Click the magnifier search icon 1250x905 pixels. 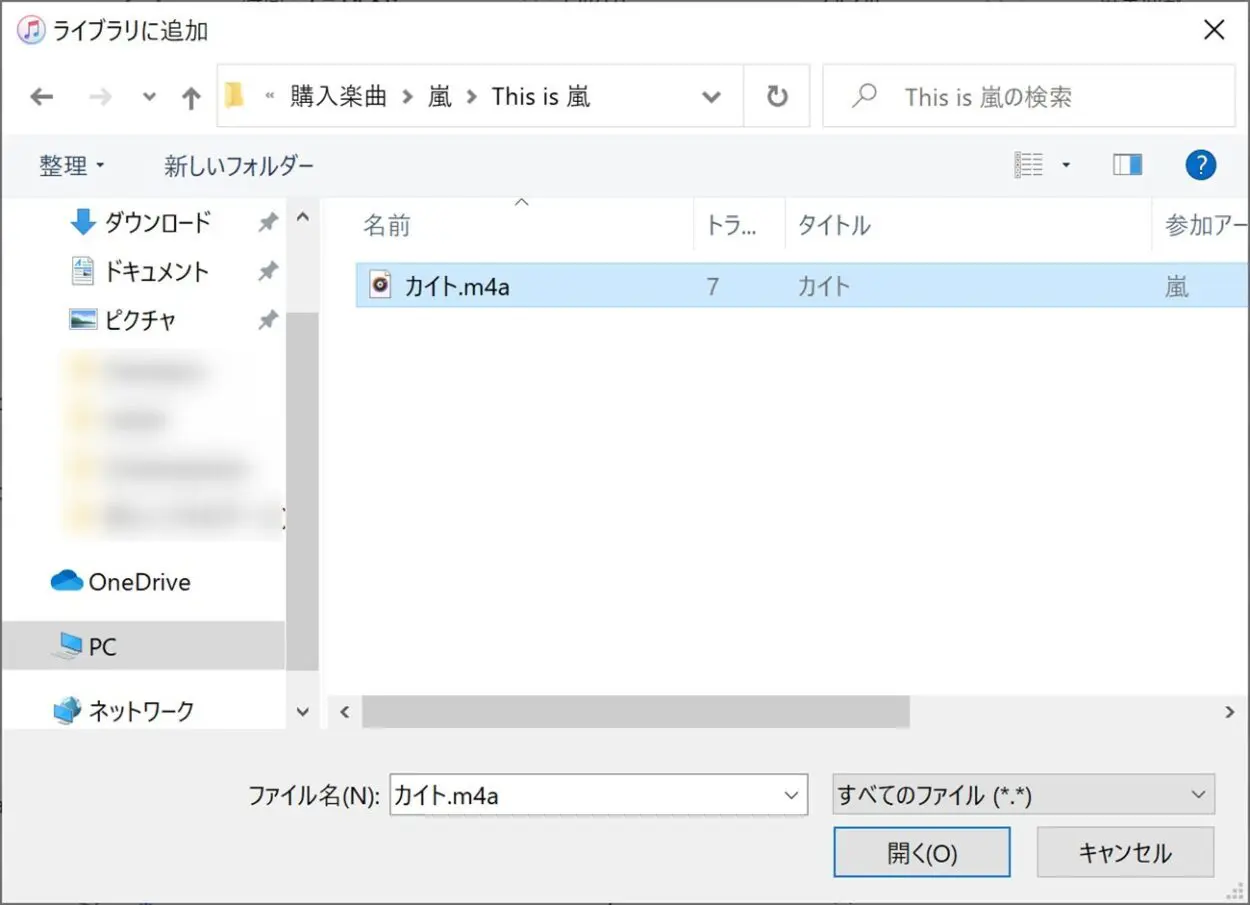tap(863, 96)
